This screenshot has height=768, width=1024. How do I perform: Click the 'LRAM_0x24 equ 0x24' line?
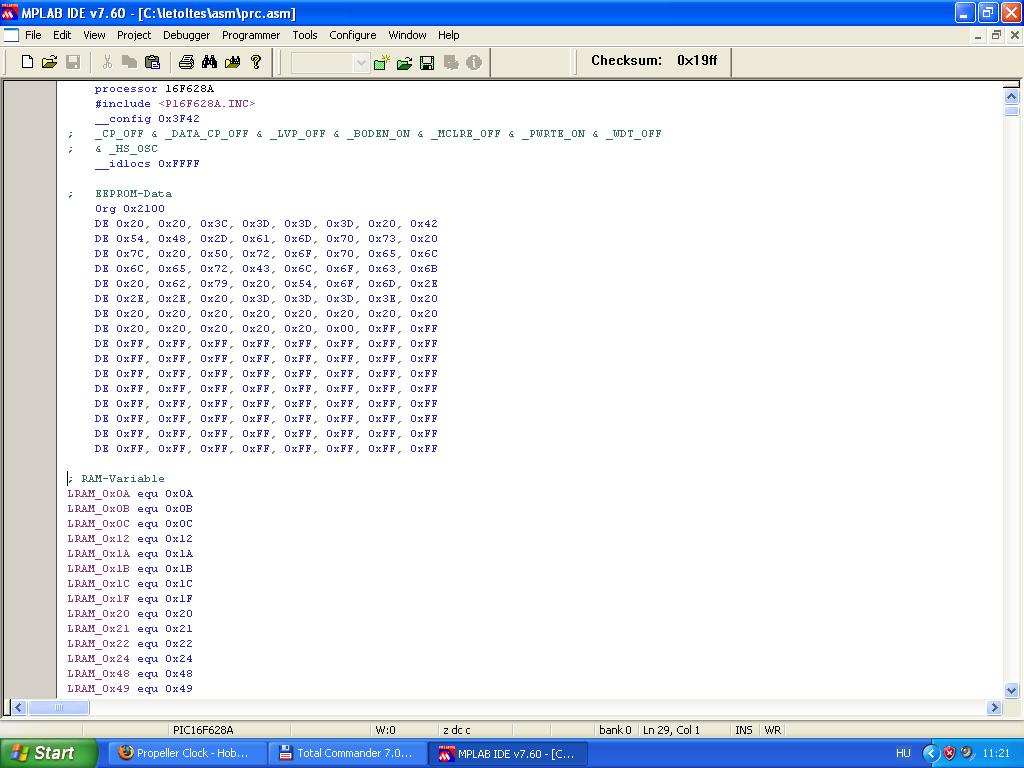130,659
